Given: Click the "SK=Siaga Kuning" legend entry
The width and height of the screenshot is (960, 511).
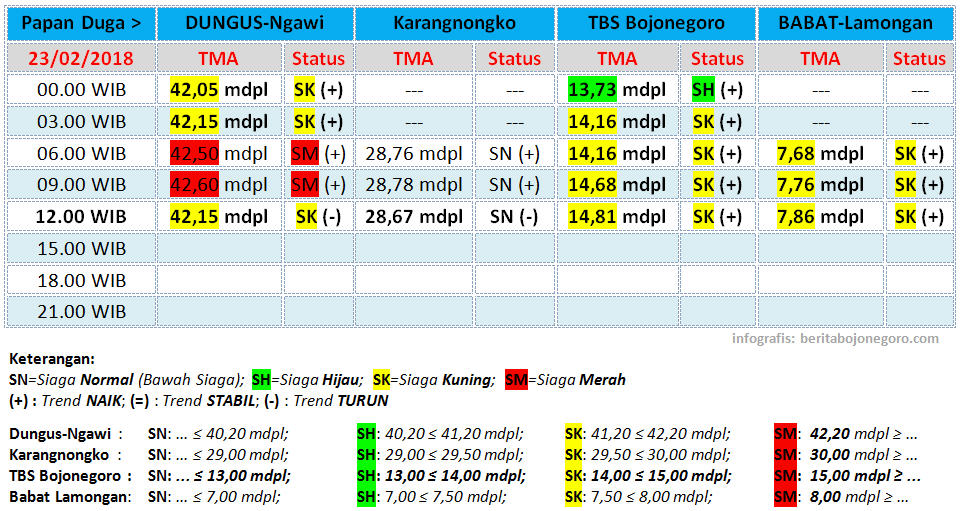Looking at the screenshot, I should pyautogui.click(x=435, y=380).
